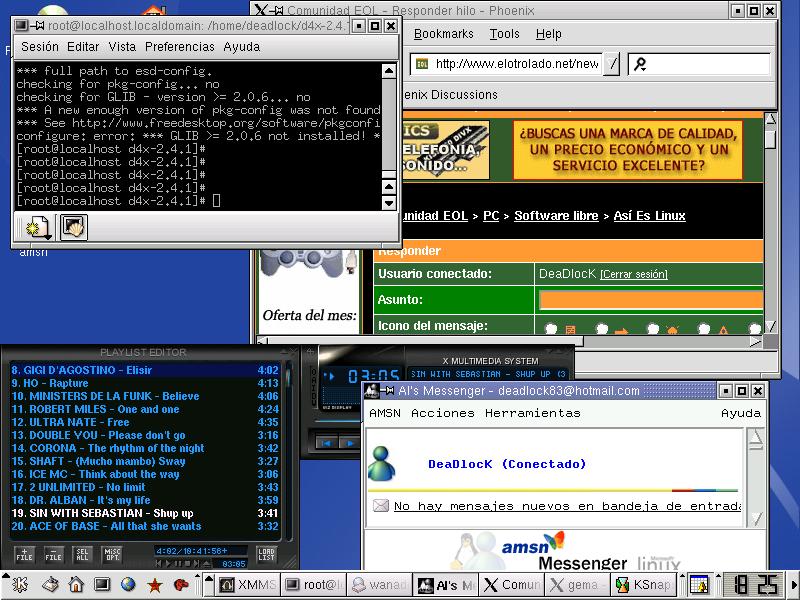Click the second icon in Konsole's bottom toolbar
The image size is (800, 600).
point(74,227)
